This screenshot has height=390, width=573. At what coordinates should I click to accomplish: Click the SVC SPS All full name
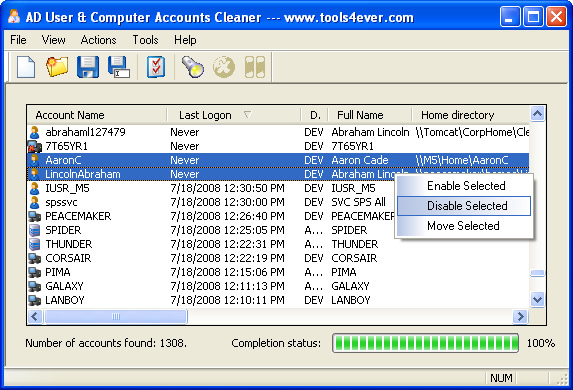358,202
